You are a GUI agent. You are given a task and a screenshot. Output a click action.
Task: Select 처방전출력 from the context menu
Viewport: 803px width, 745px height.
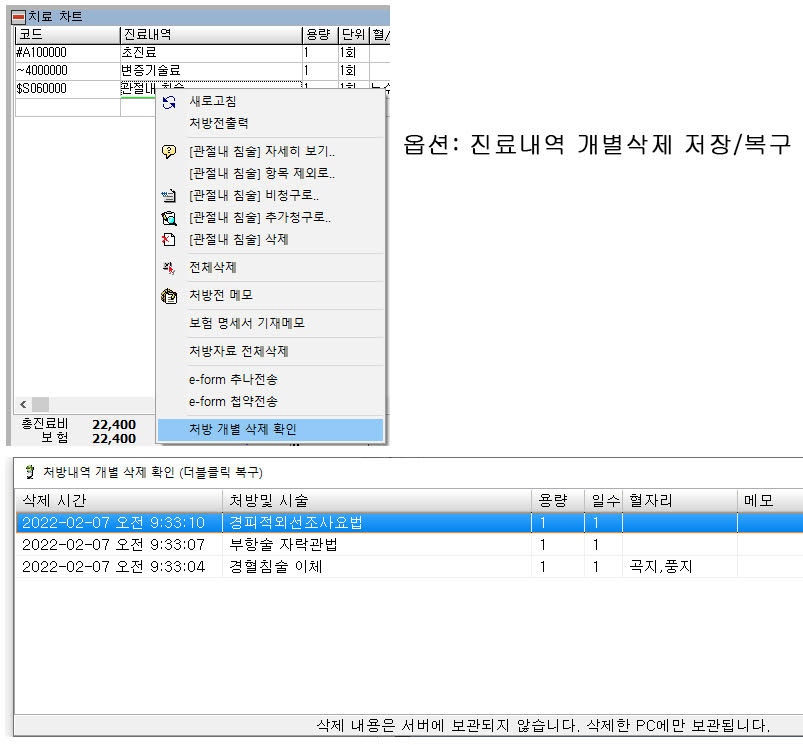click(x=218, y=123)
